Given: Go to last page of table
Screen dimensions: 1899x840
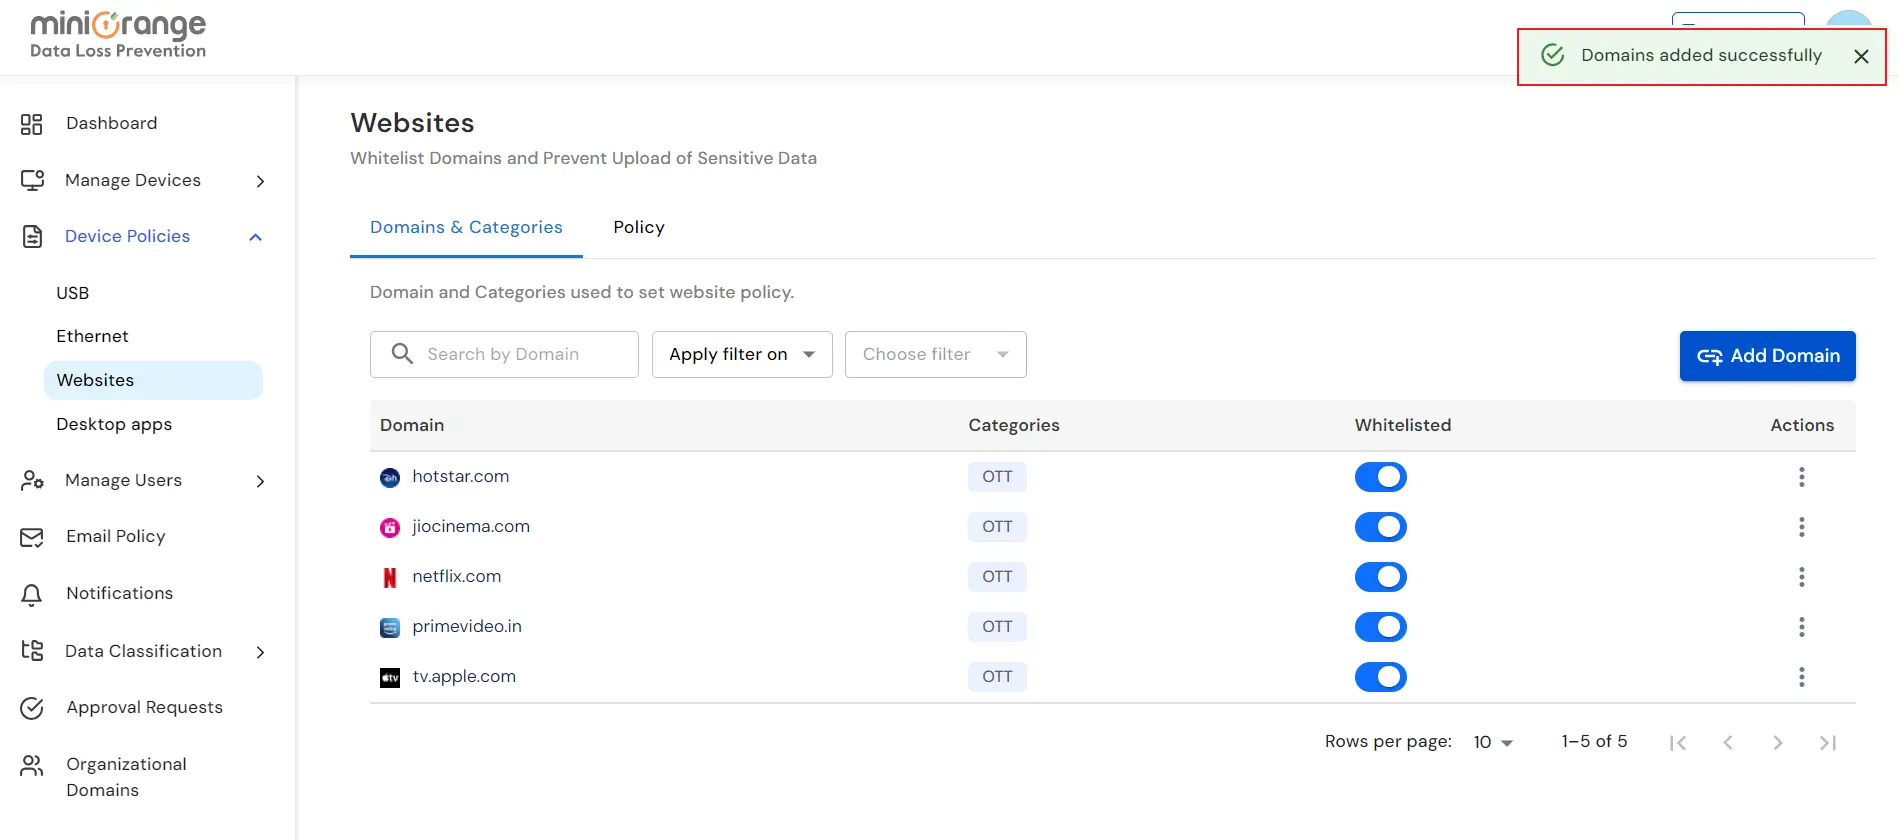Looking at the screenshot, I should click(x=1828, y=742).
